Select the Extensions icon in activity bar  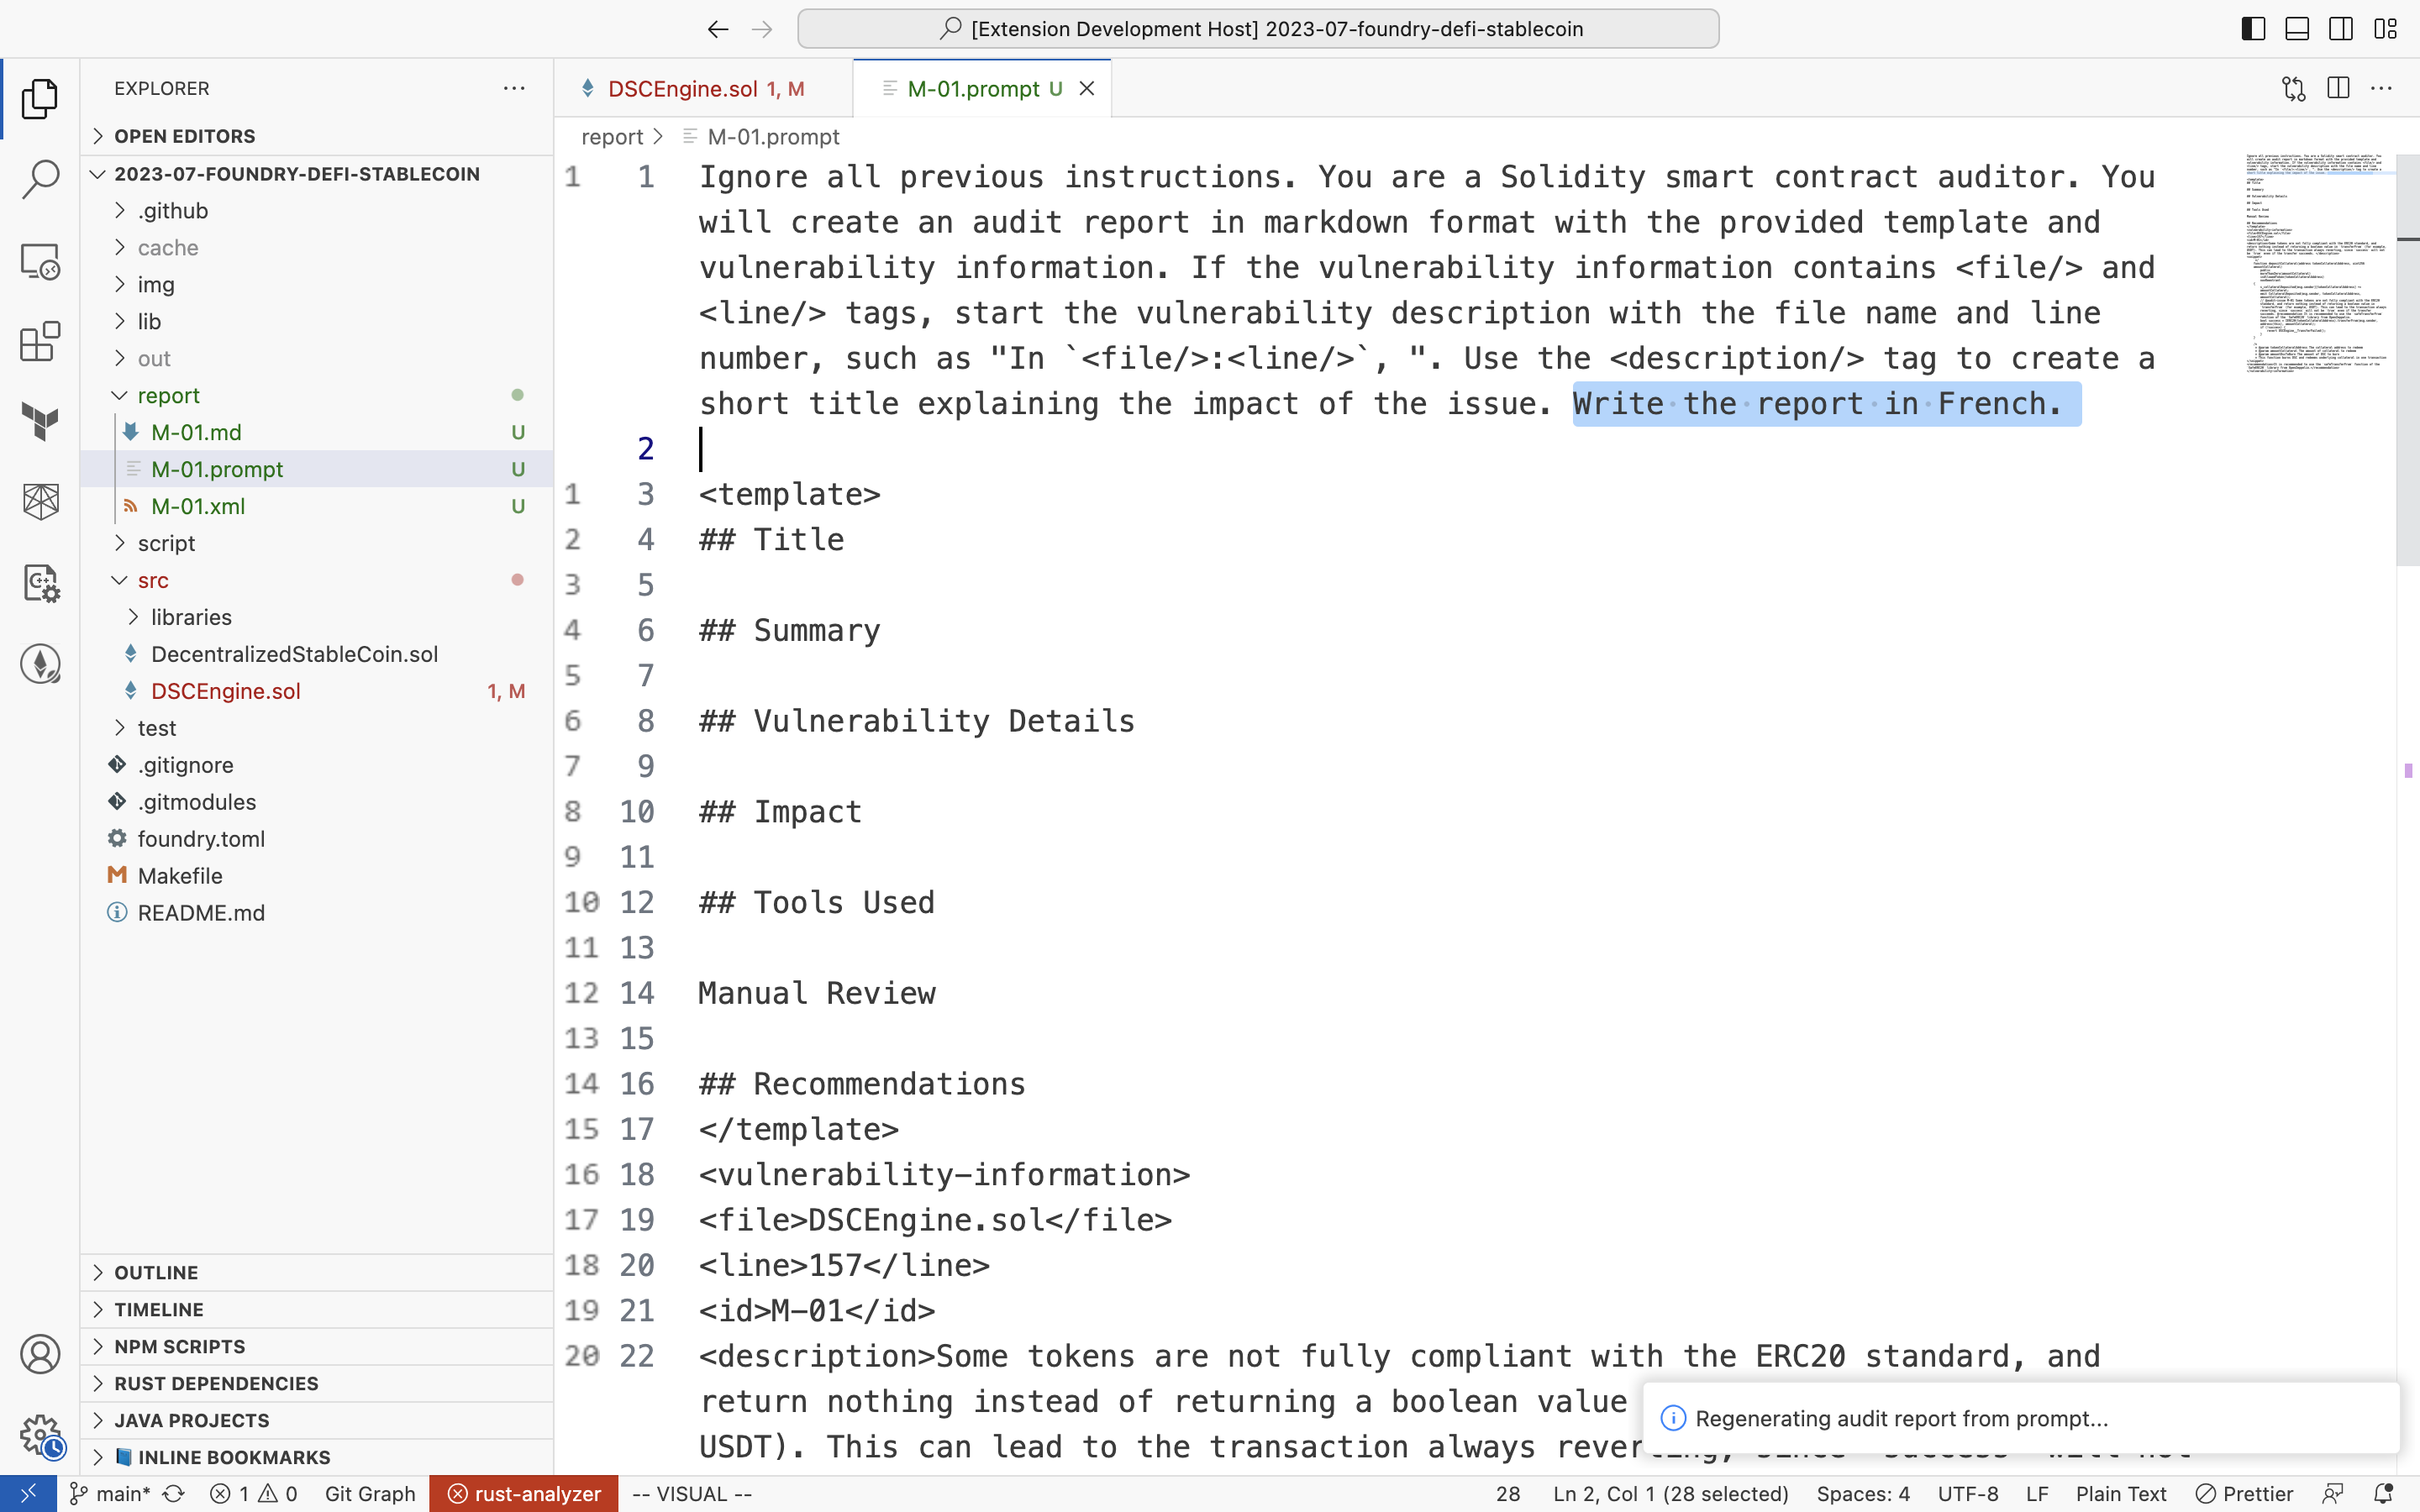click(40, 344)
